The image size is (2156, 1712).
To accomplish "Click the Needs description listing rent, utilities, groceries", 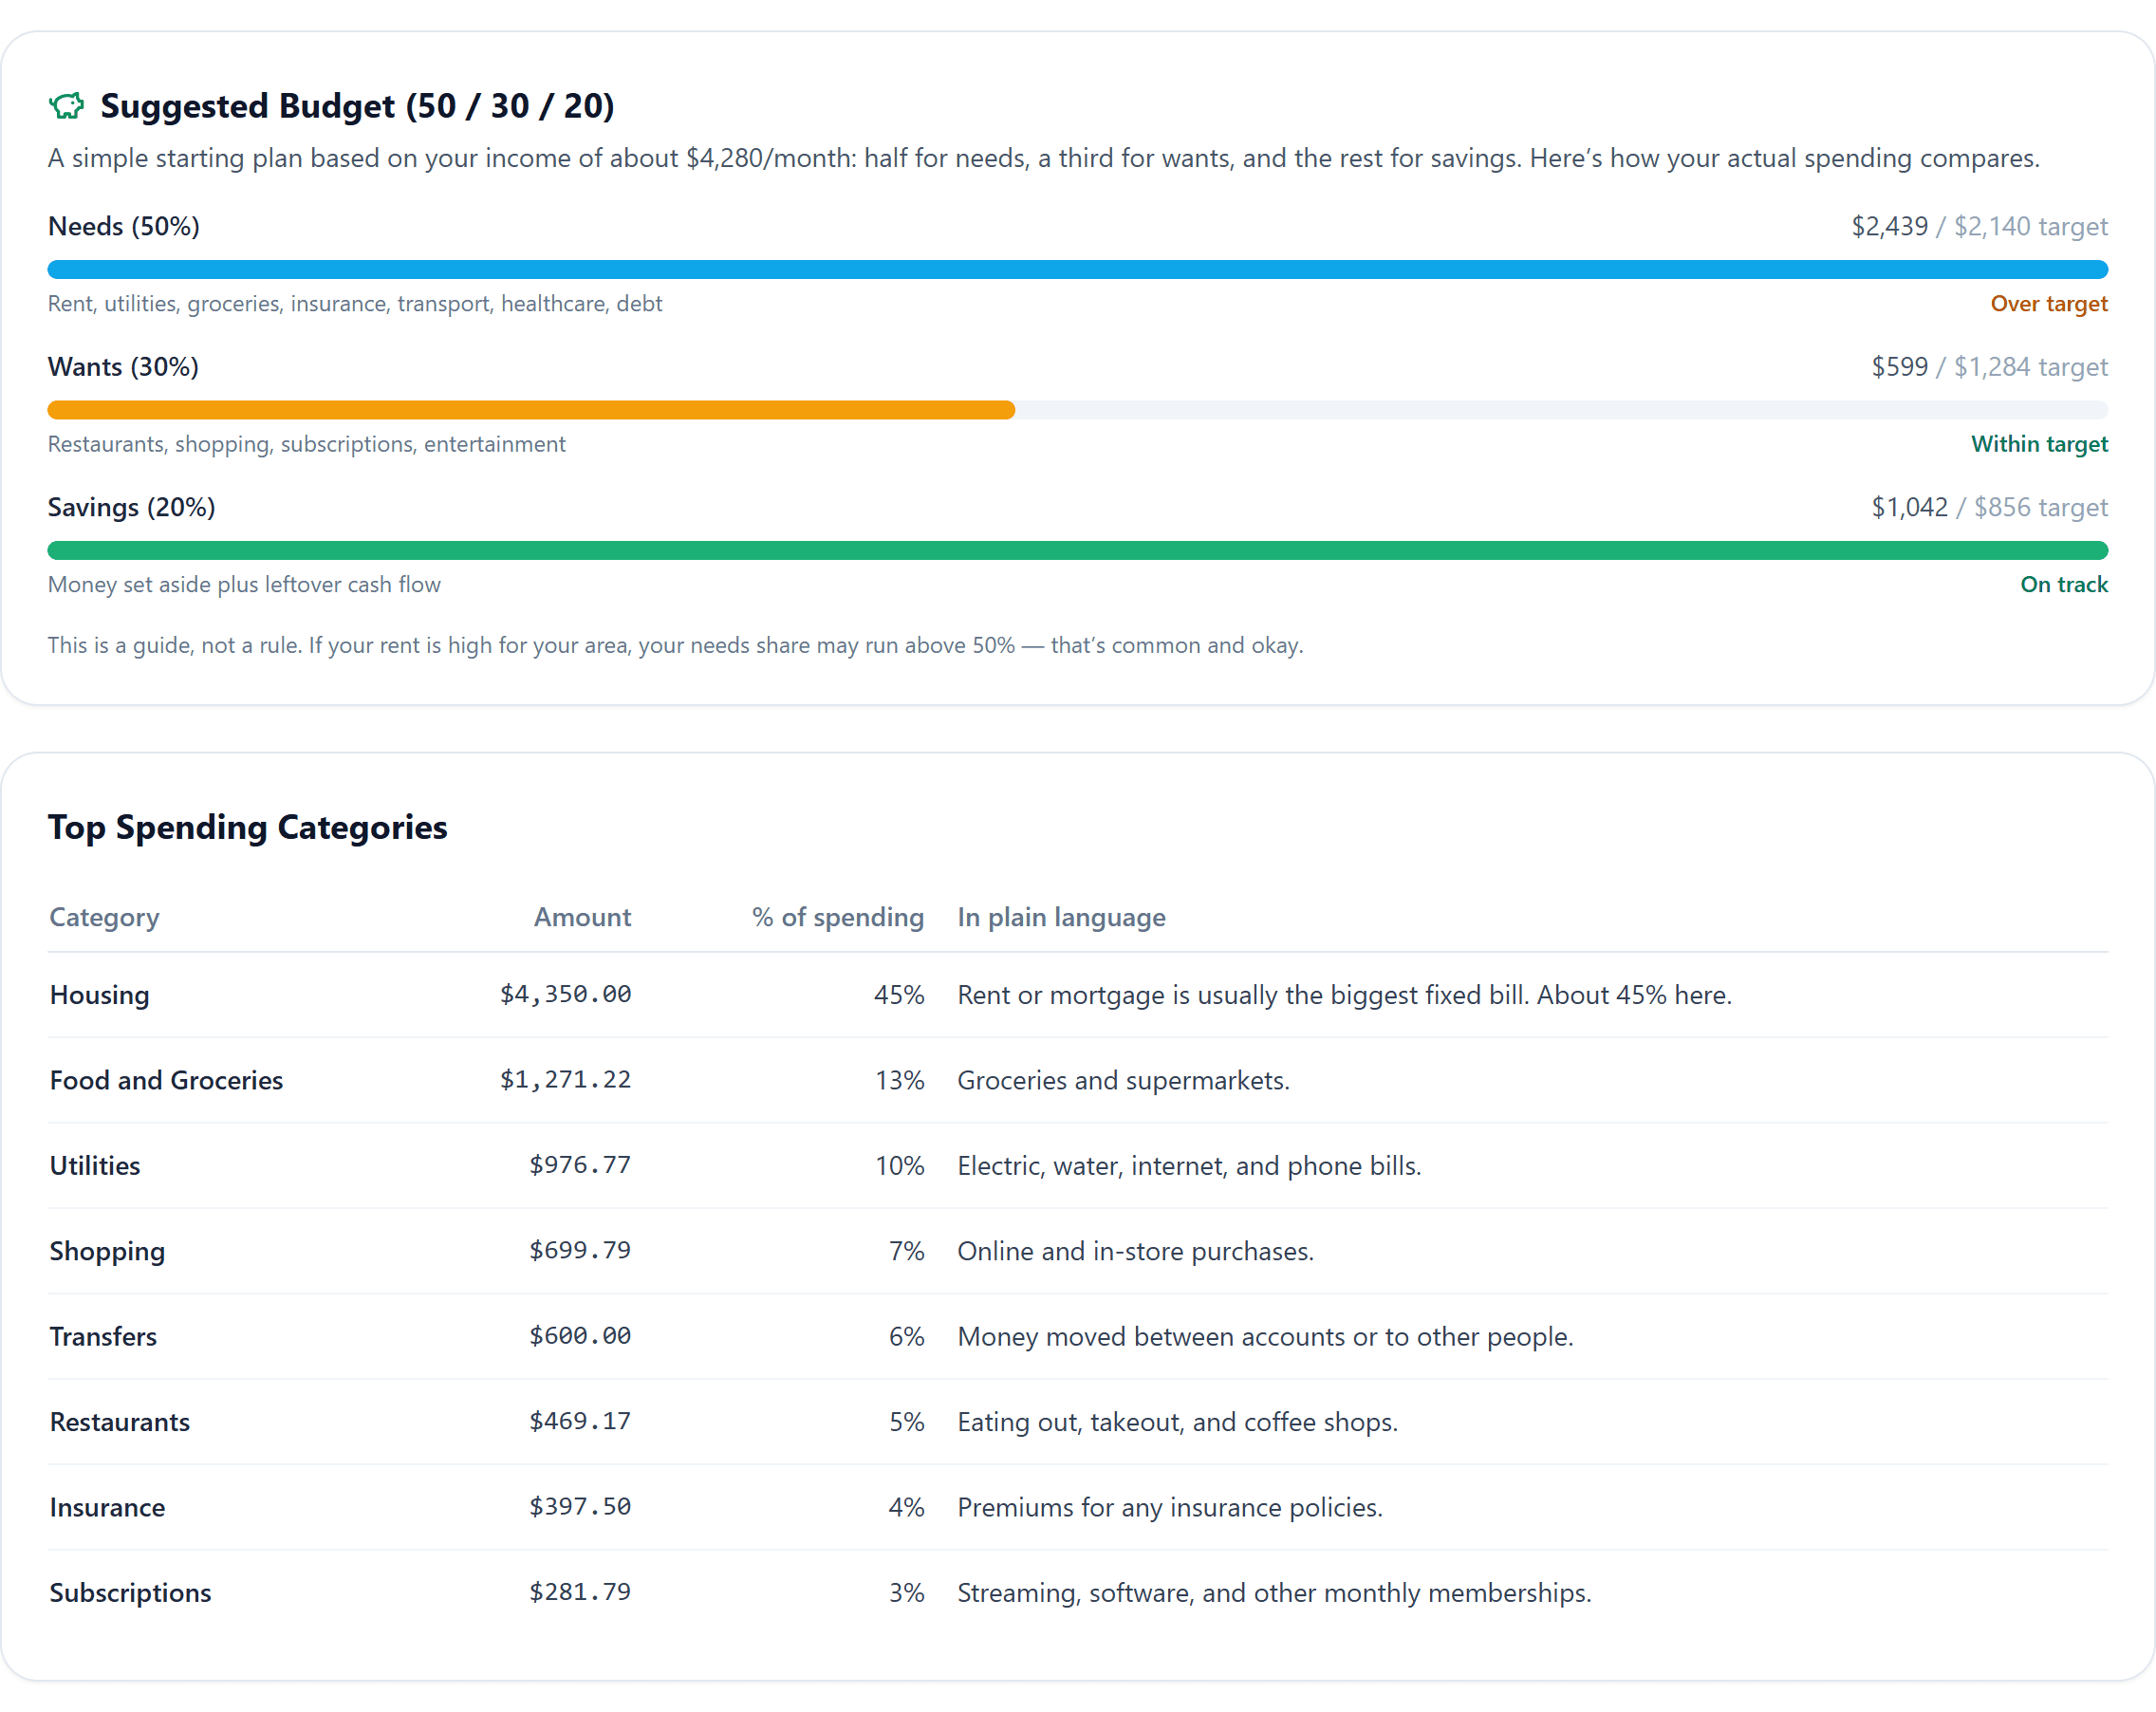I will pos(355,304).
